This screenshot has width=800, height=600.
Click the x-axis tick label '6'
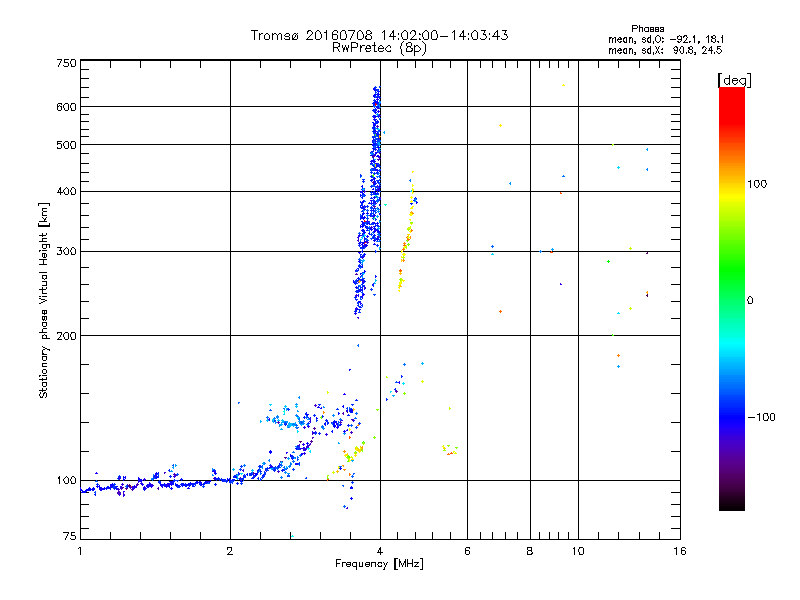coord(467,551)
